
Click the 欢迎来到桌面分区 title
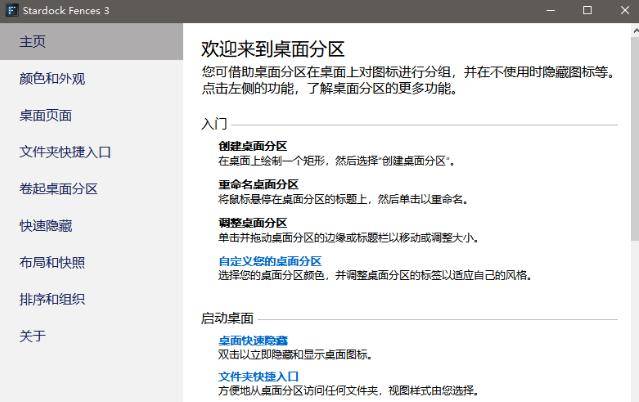(273, 49)
